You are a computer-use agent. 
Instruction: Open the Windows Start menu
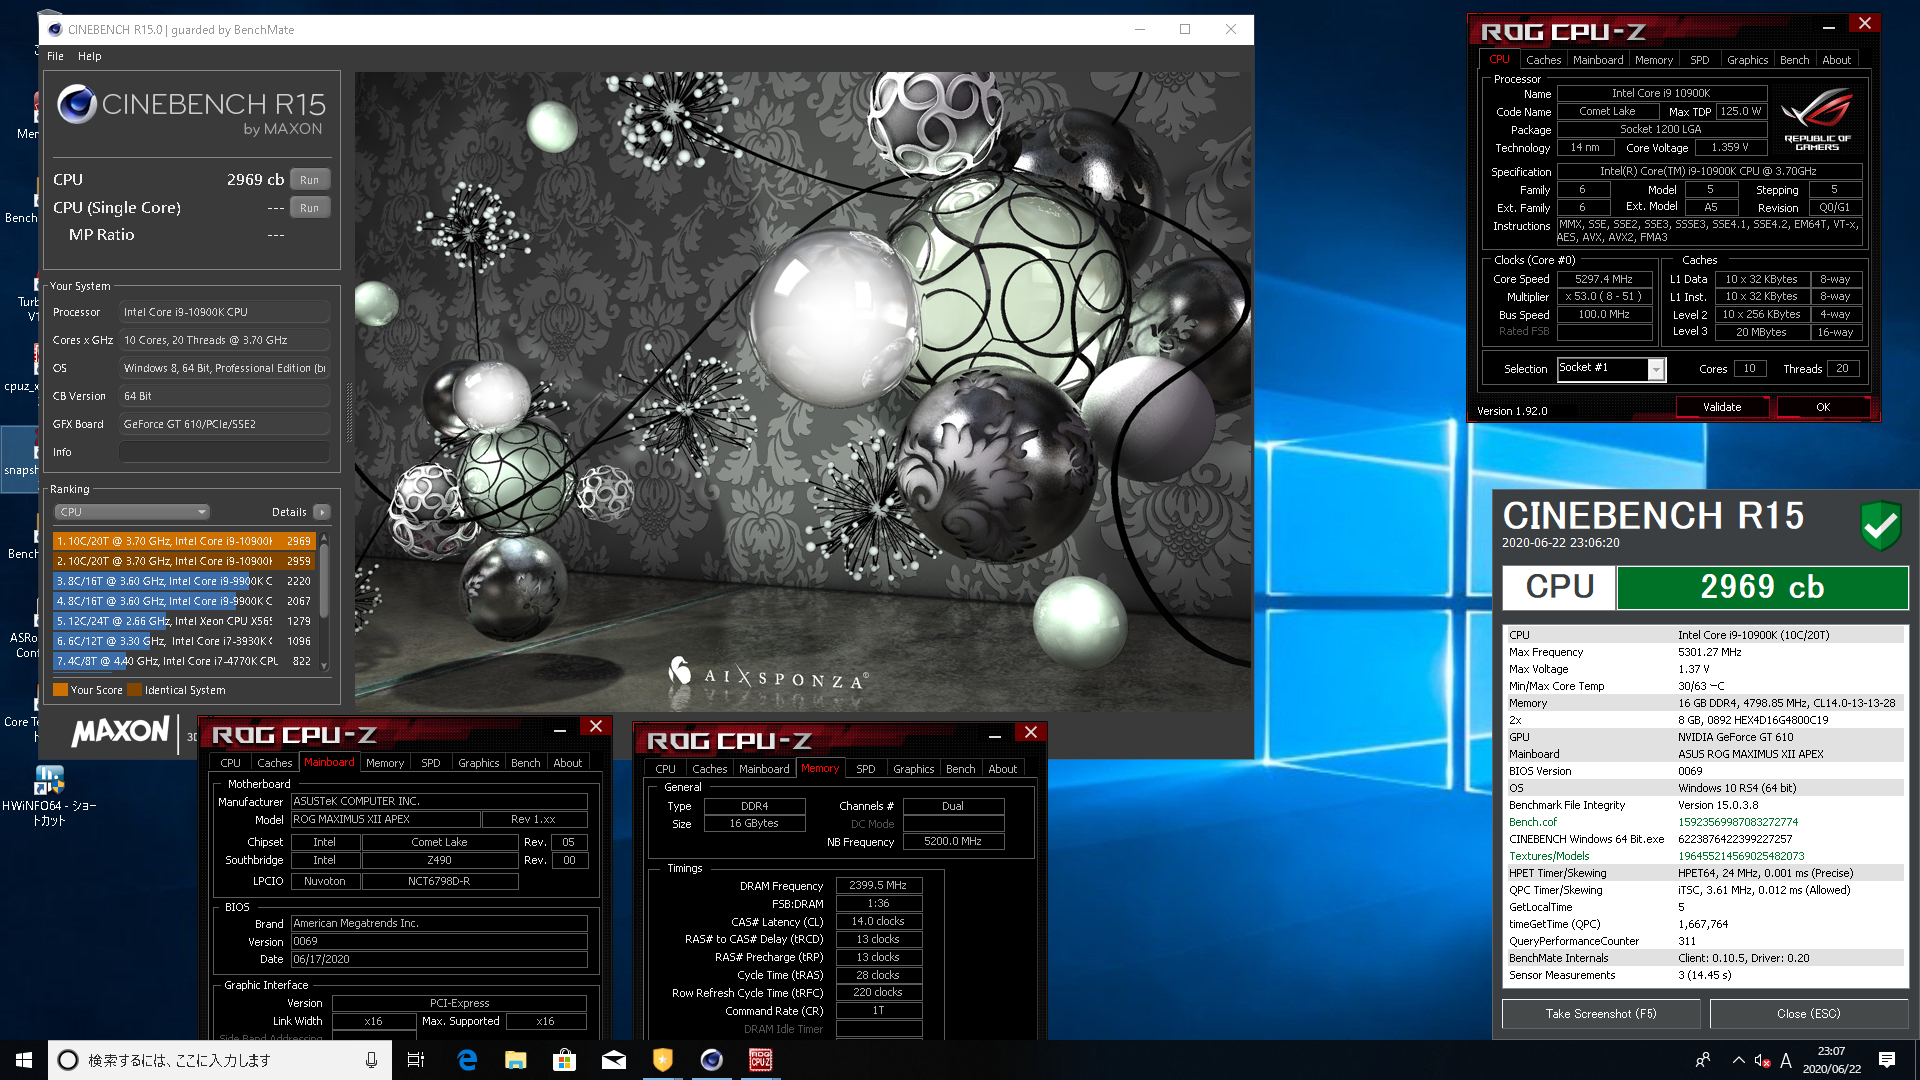pos(24,1060)
